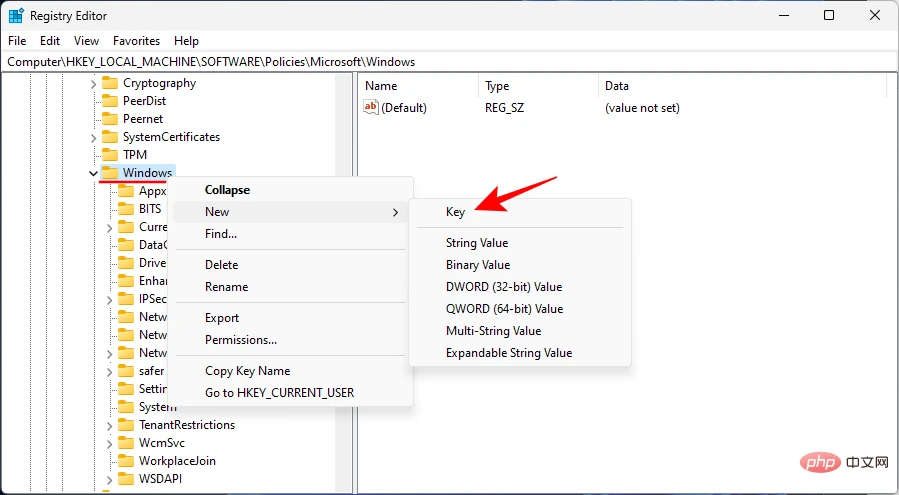Click the Peernet folder icon
Viewport: 899px width, 495px height.
(110, 119)
